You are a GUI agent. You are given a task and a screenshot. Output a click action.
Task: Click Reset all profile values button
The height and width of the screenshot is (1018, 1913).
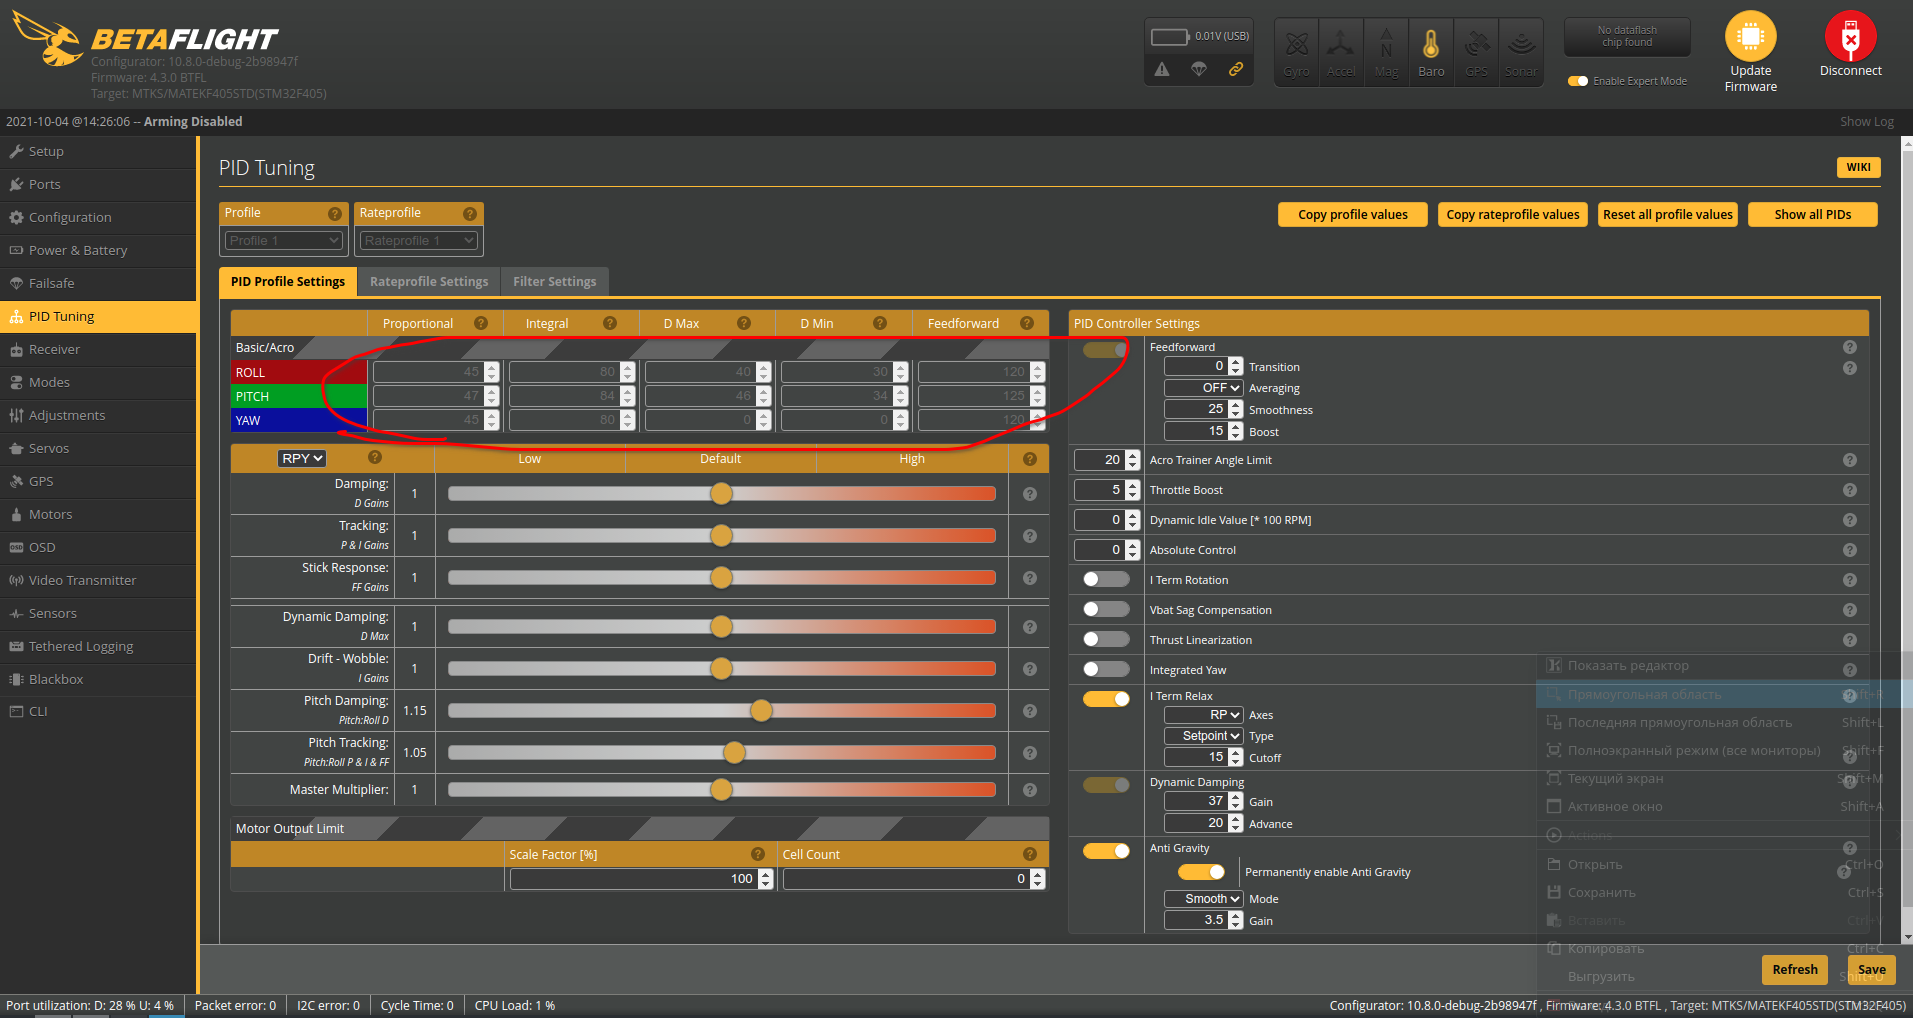pos(1668,215)
